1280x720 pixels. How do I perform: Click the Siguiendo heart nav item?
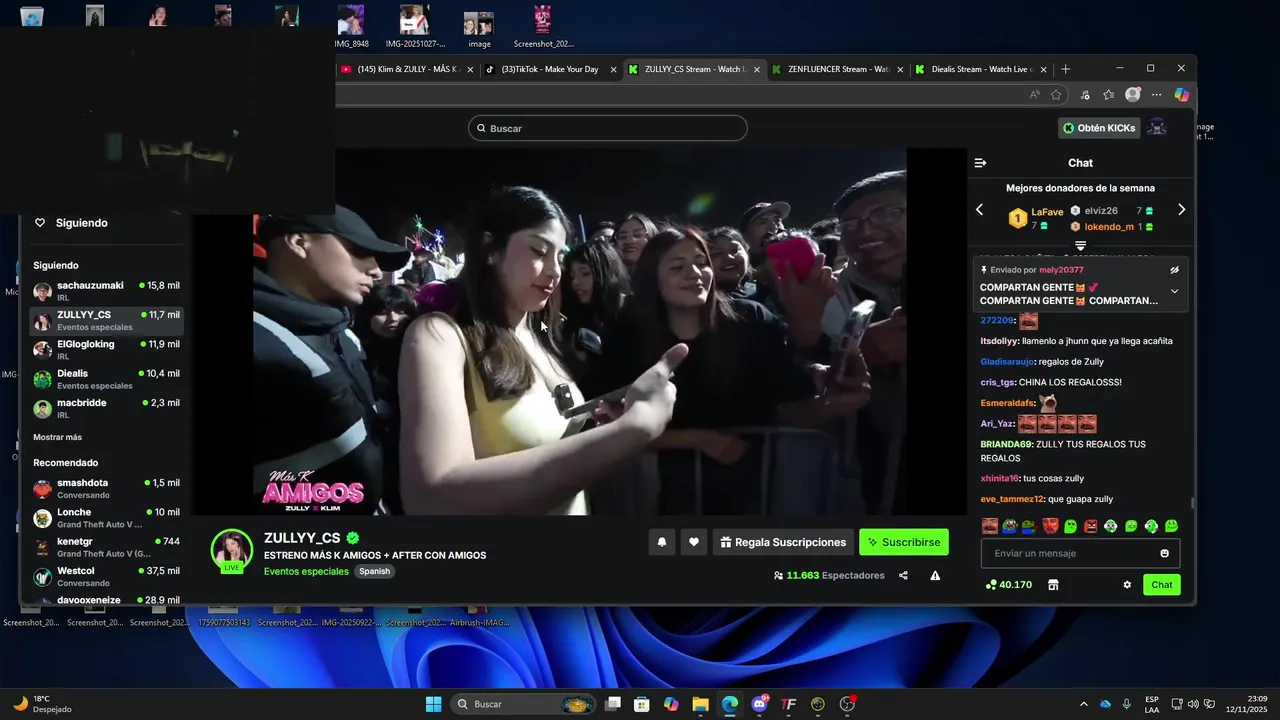pos(71,223)
